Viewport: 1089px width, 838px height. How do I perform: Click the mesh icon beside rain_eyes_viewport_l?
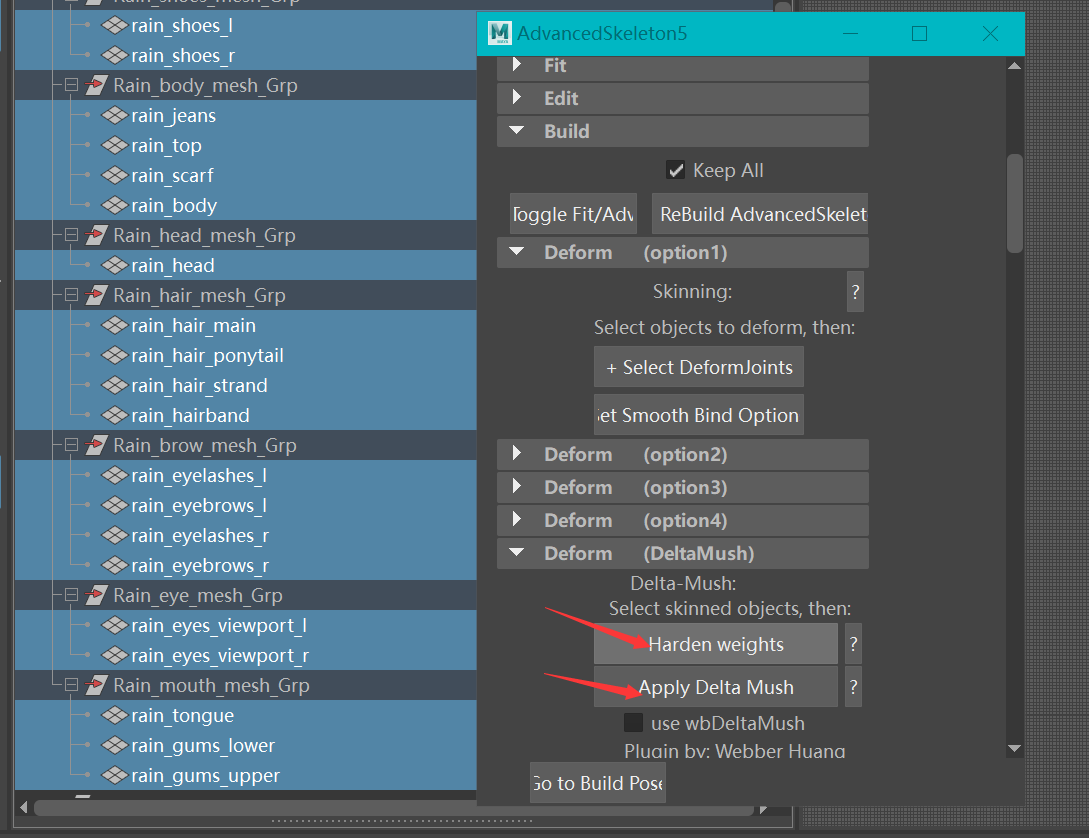tap(113, 625)
